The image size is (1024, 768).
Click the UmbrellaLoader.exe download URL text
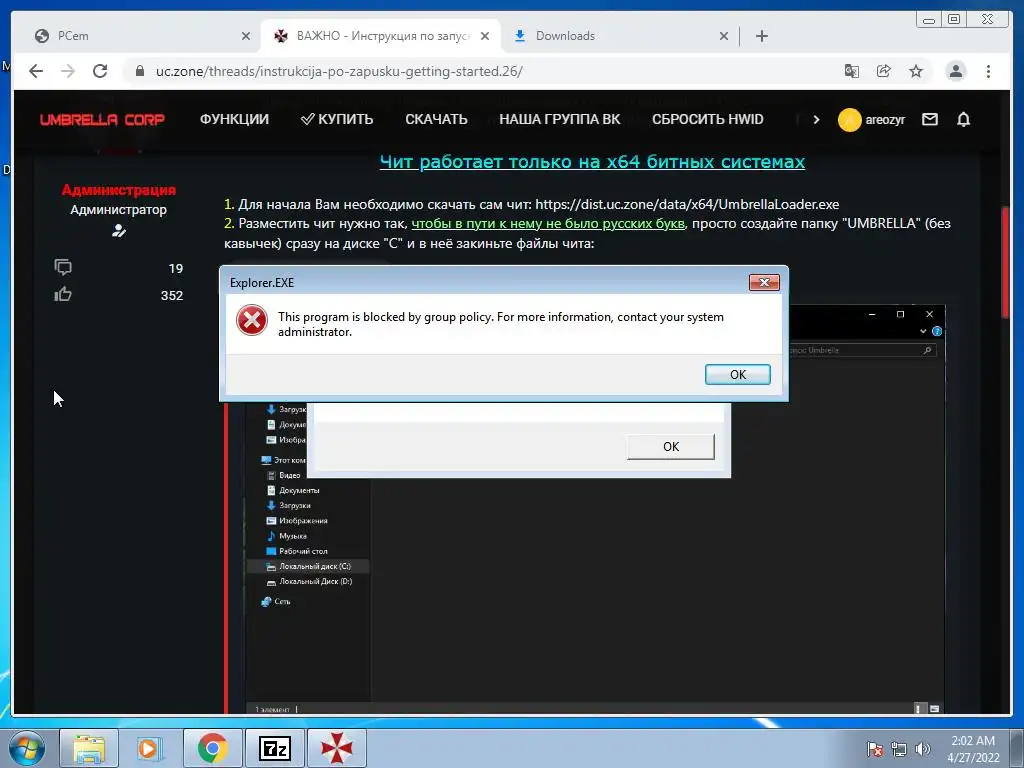click(687, 204)
